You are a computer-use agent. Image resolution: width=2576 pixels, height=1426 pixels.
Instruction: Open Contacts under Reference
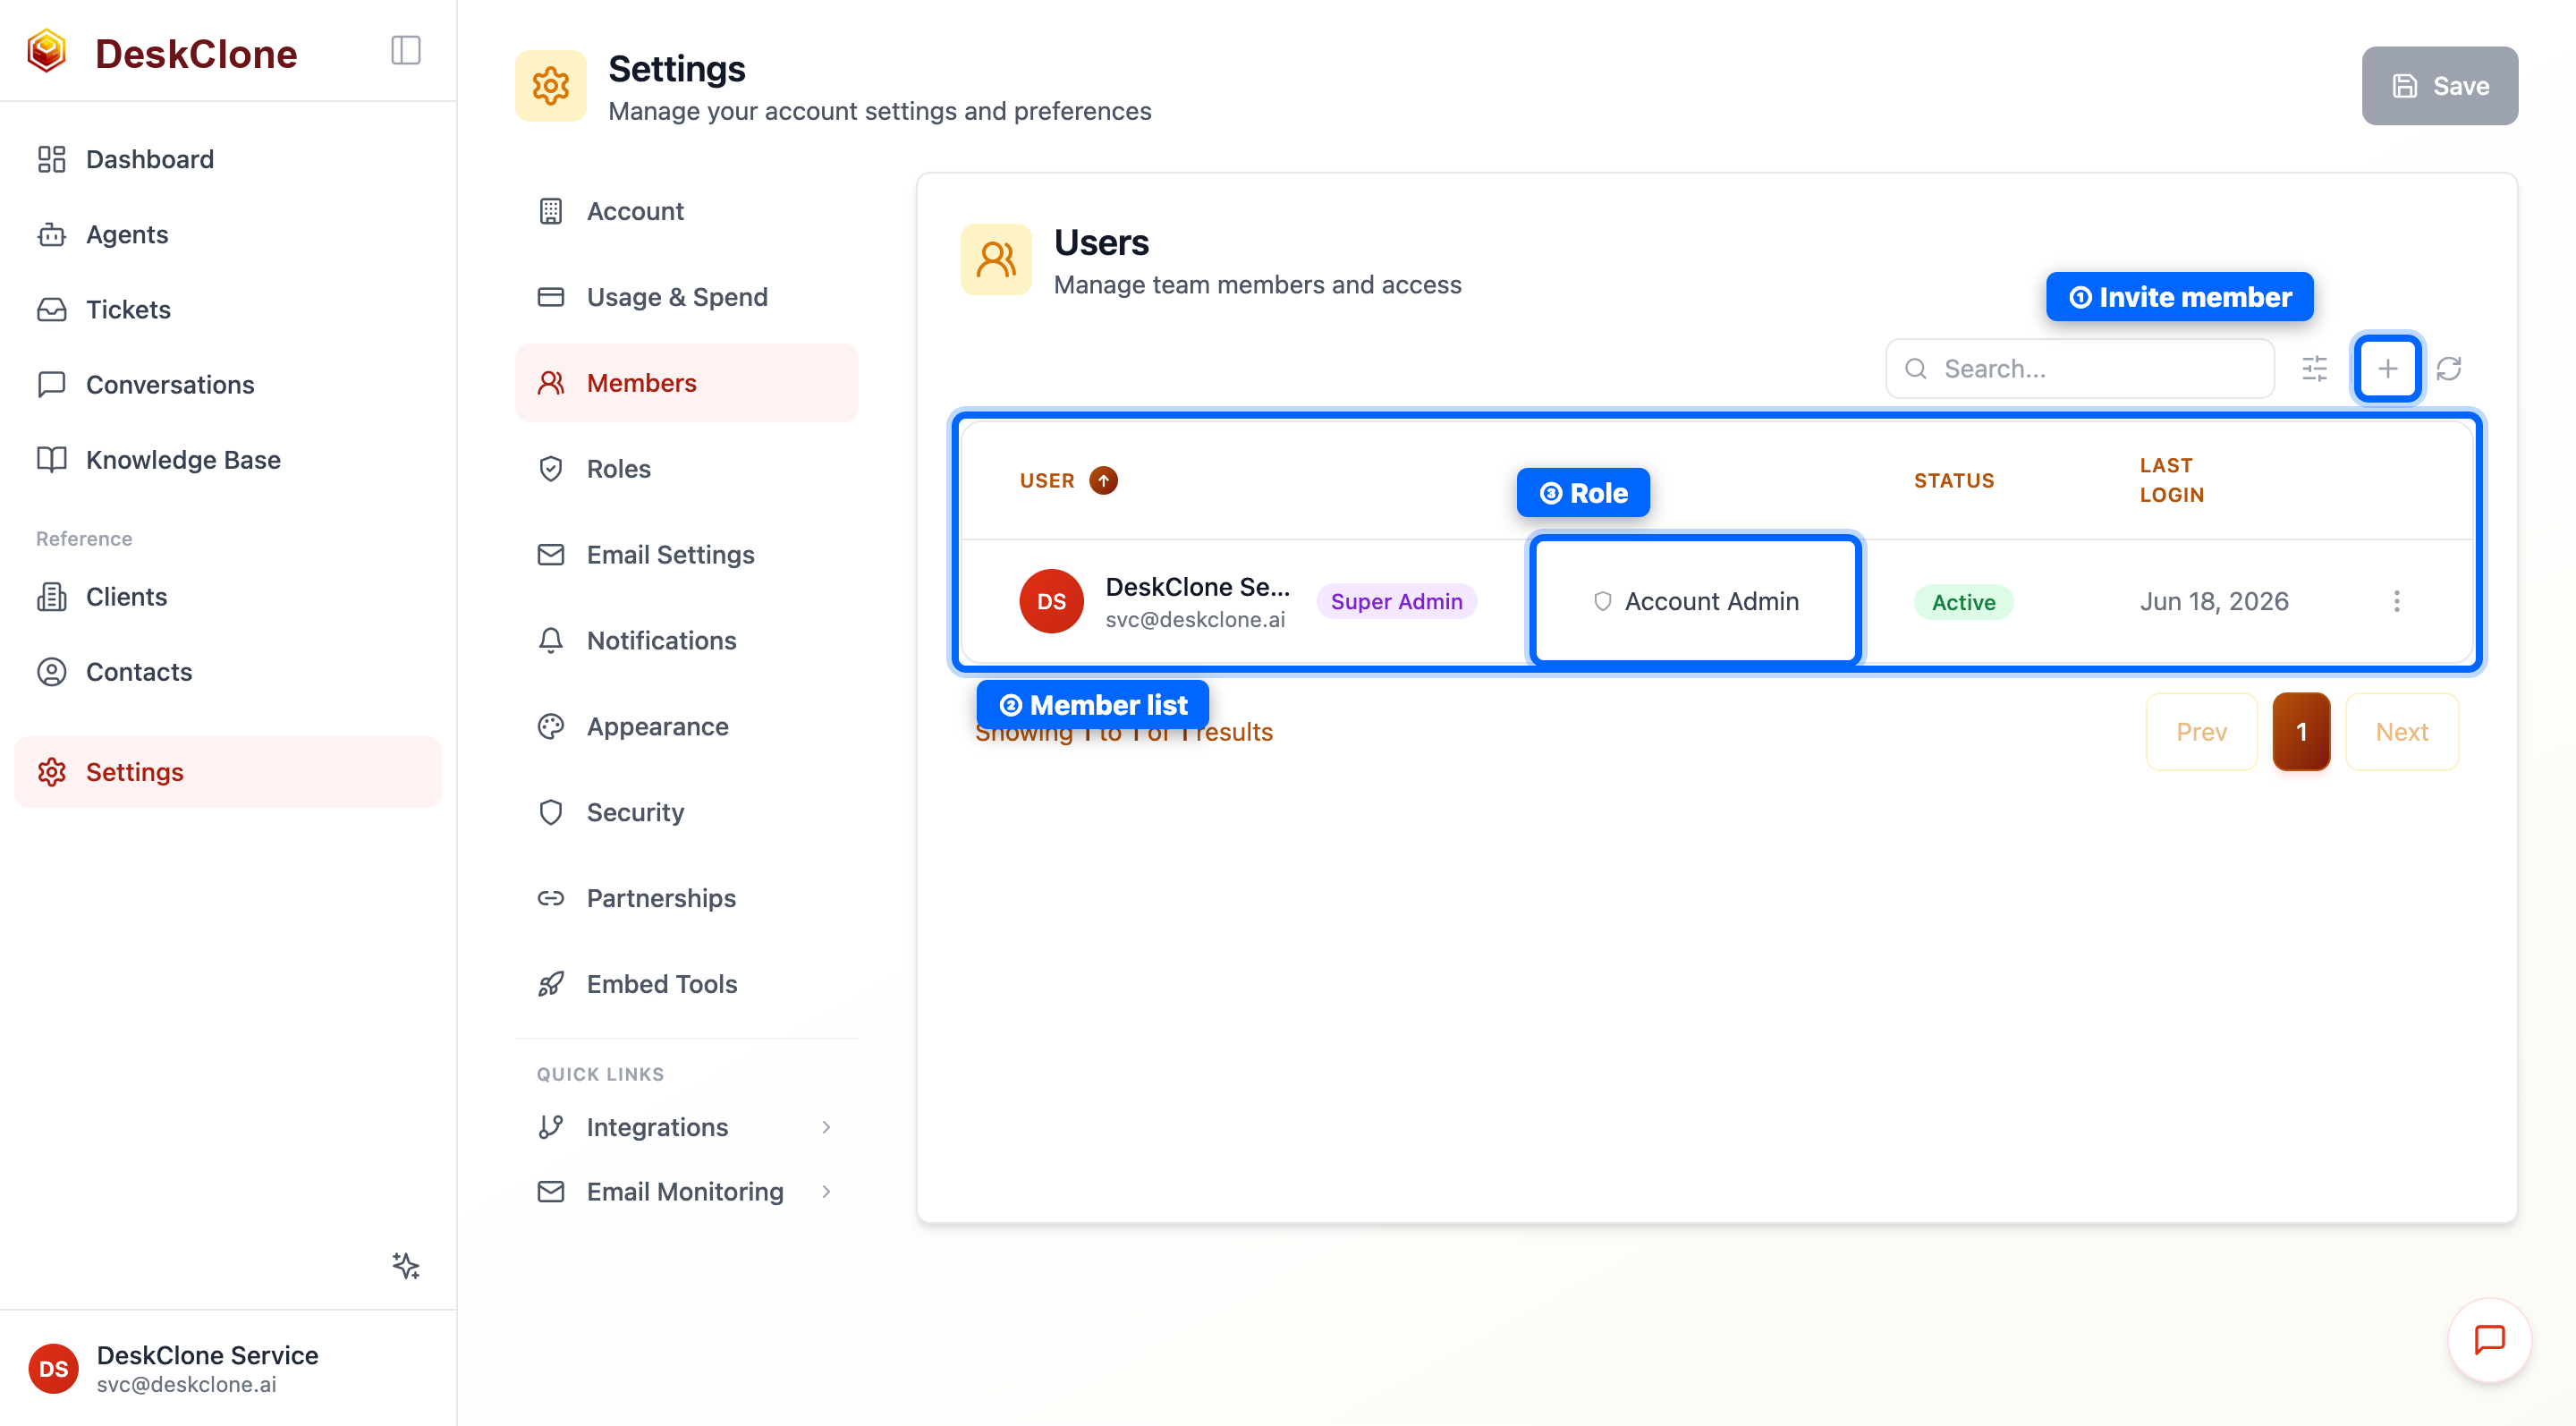(x=228, y=671)
